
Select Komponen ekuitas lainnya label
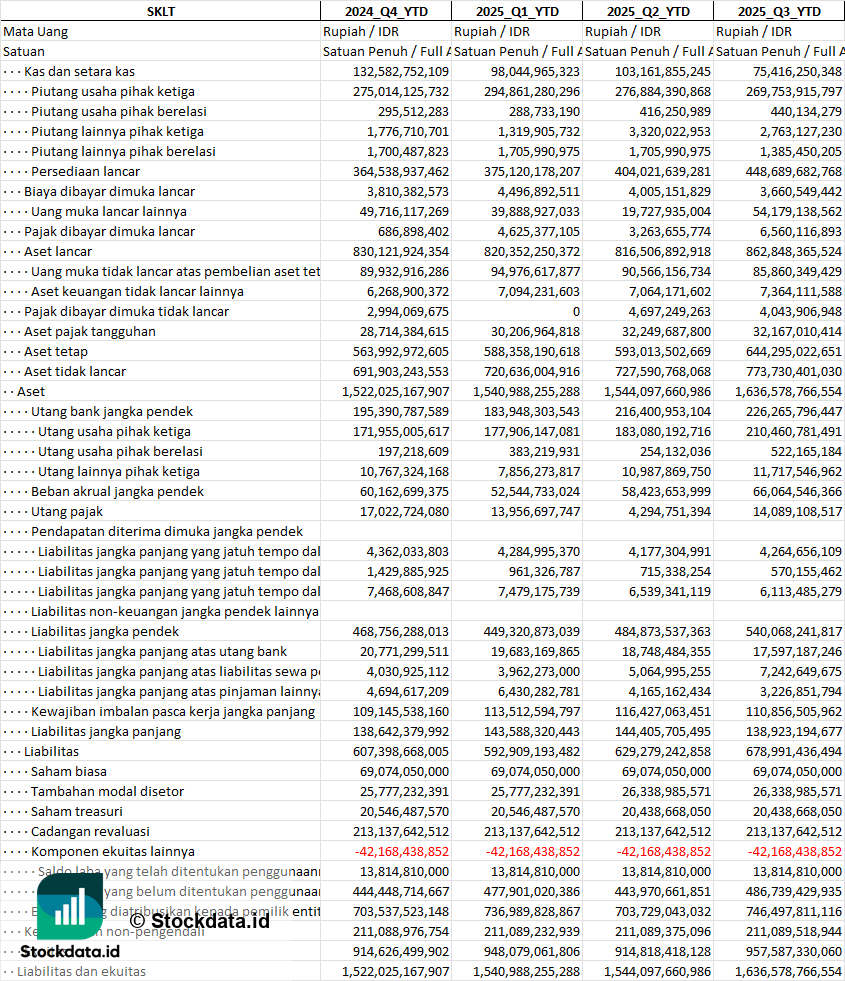(x=113, y=852)
